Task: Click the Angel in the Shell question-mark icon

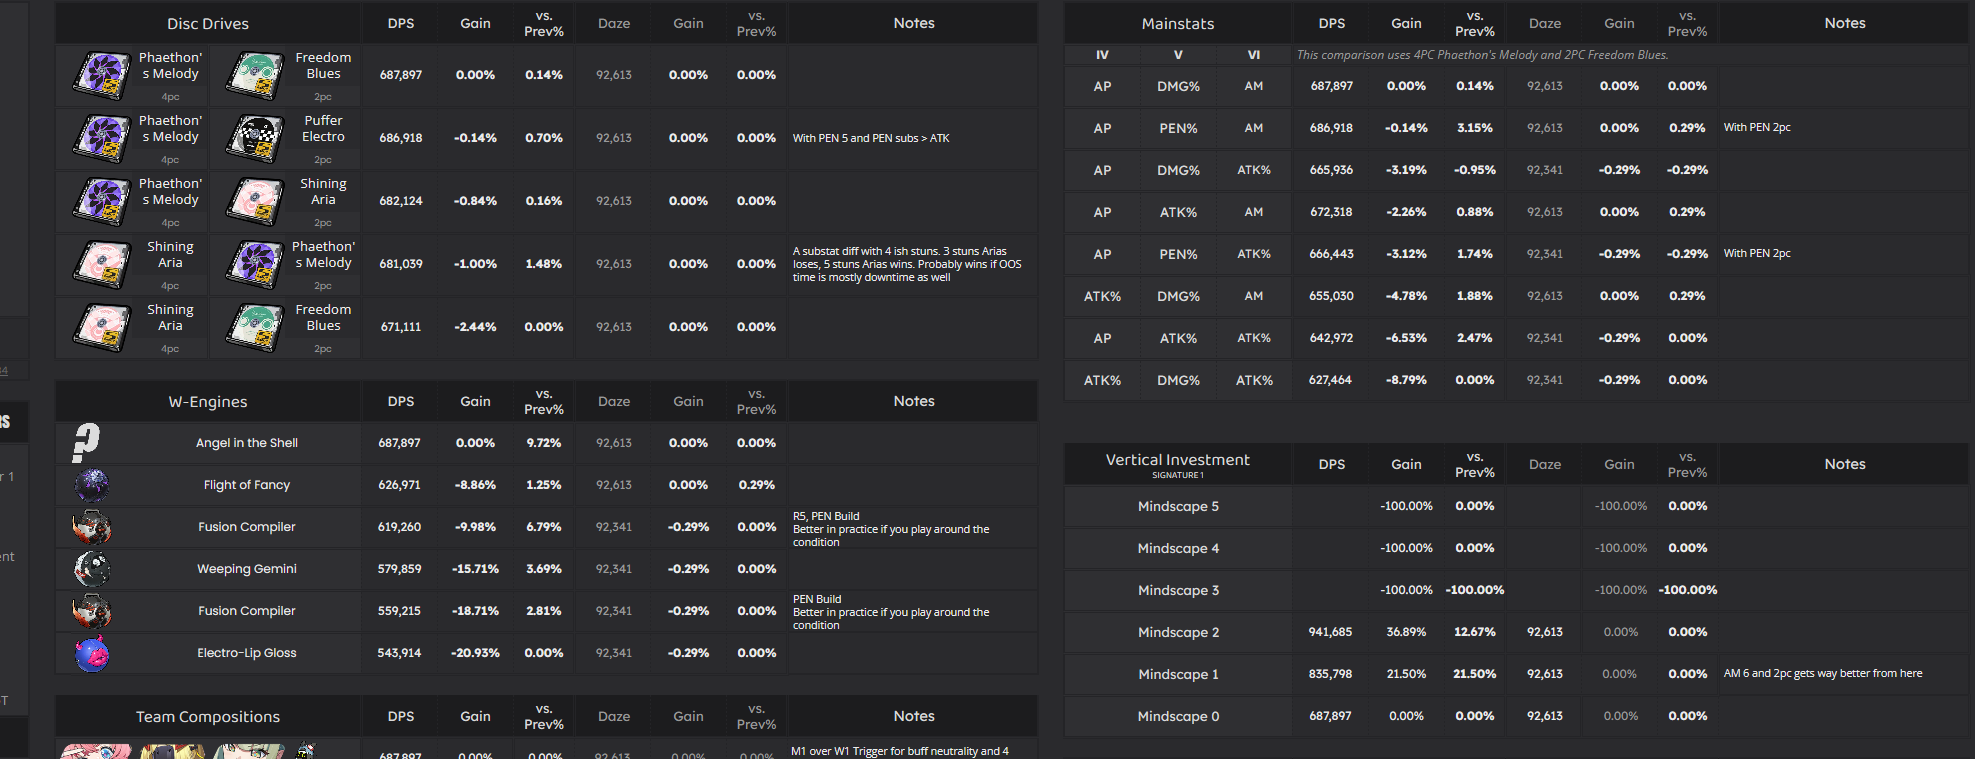Action: click(x=87, y=442)
